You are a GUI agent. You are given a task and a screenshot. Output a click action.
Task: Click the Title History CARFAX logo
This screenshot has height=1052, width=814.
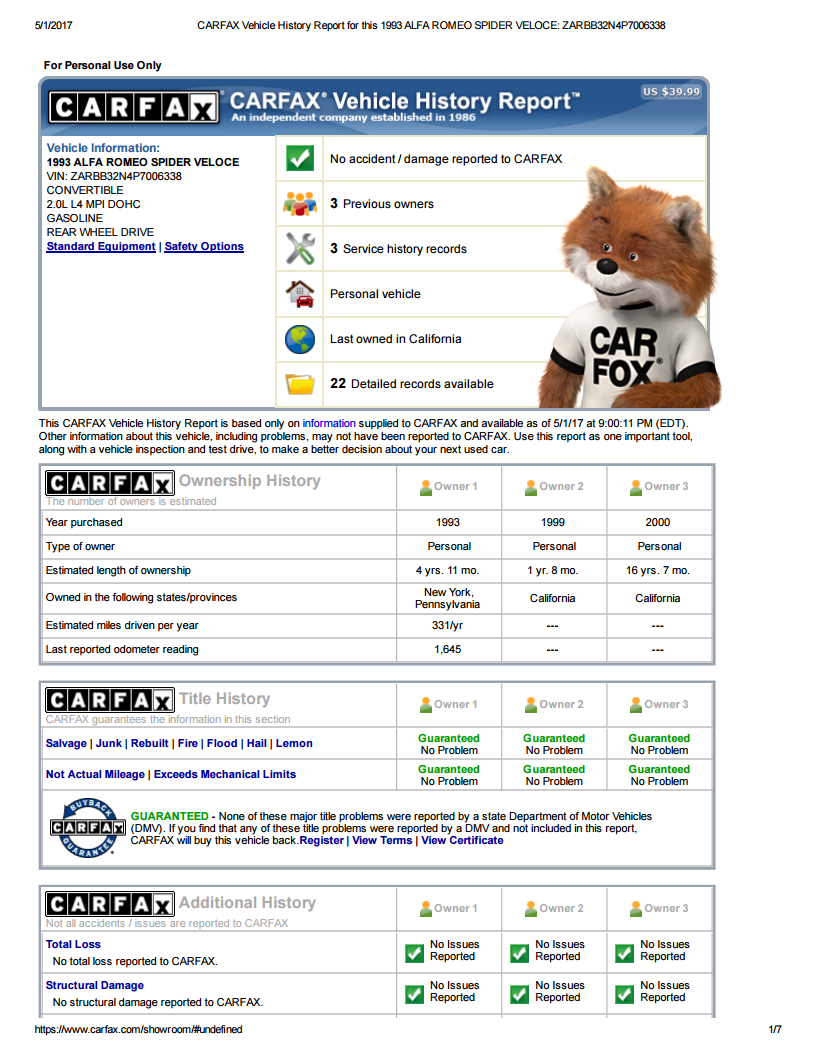pos(109,700)
